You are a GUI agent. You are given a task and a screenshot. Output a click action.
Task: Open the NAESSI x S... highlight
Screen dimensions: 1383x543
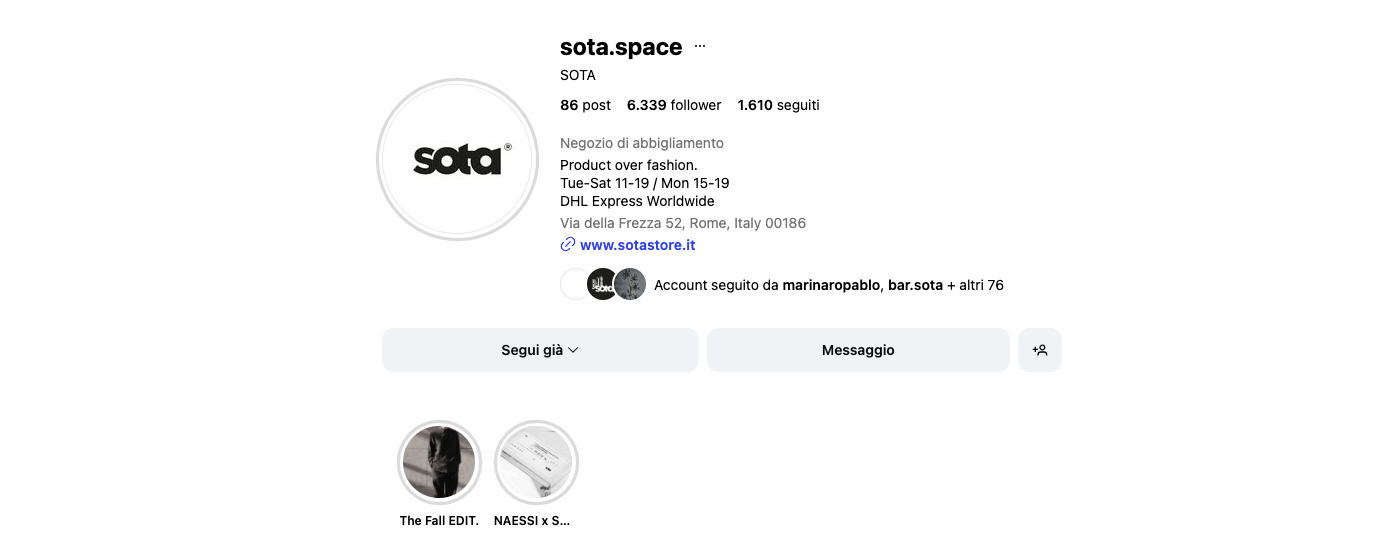[x=536, y=462]
